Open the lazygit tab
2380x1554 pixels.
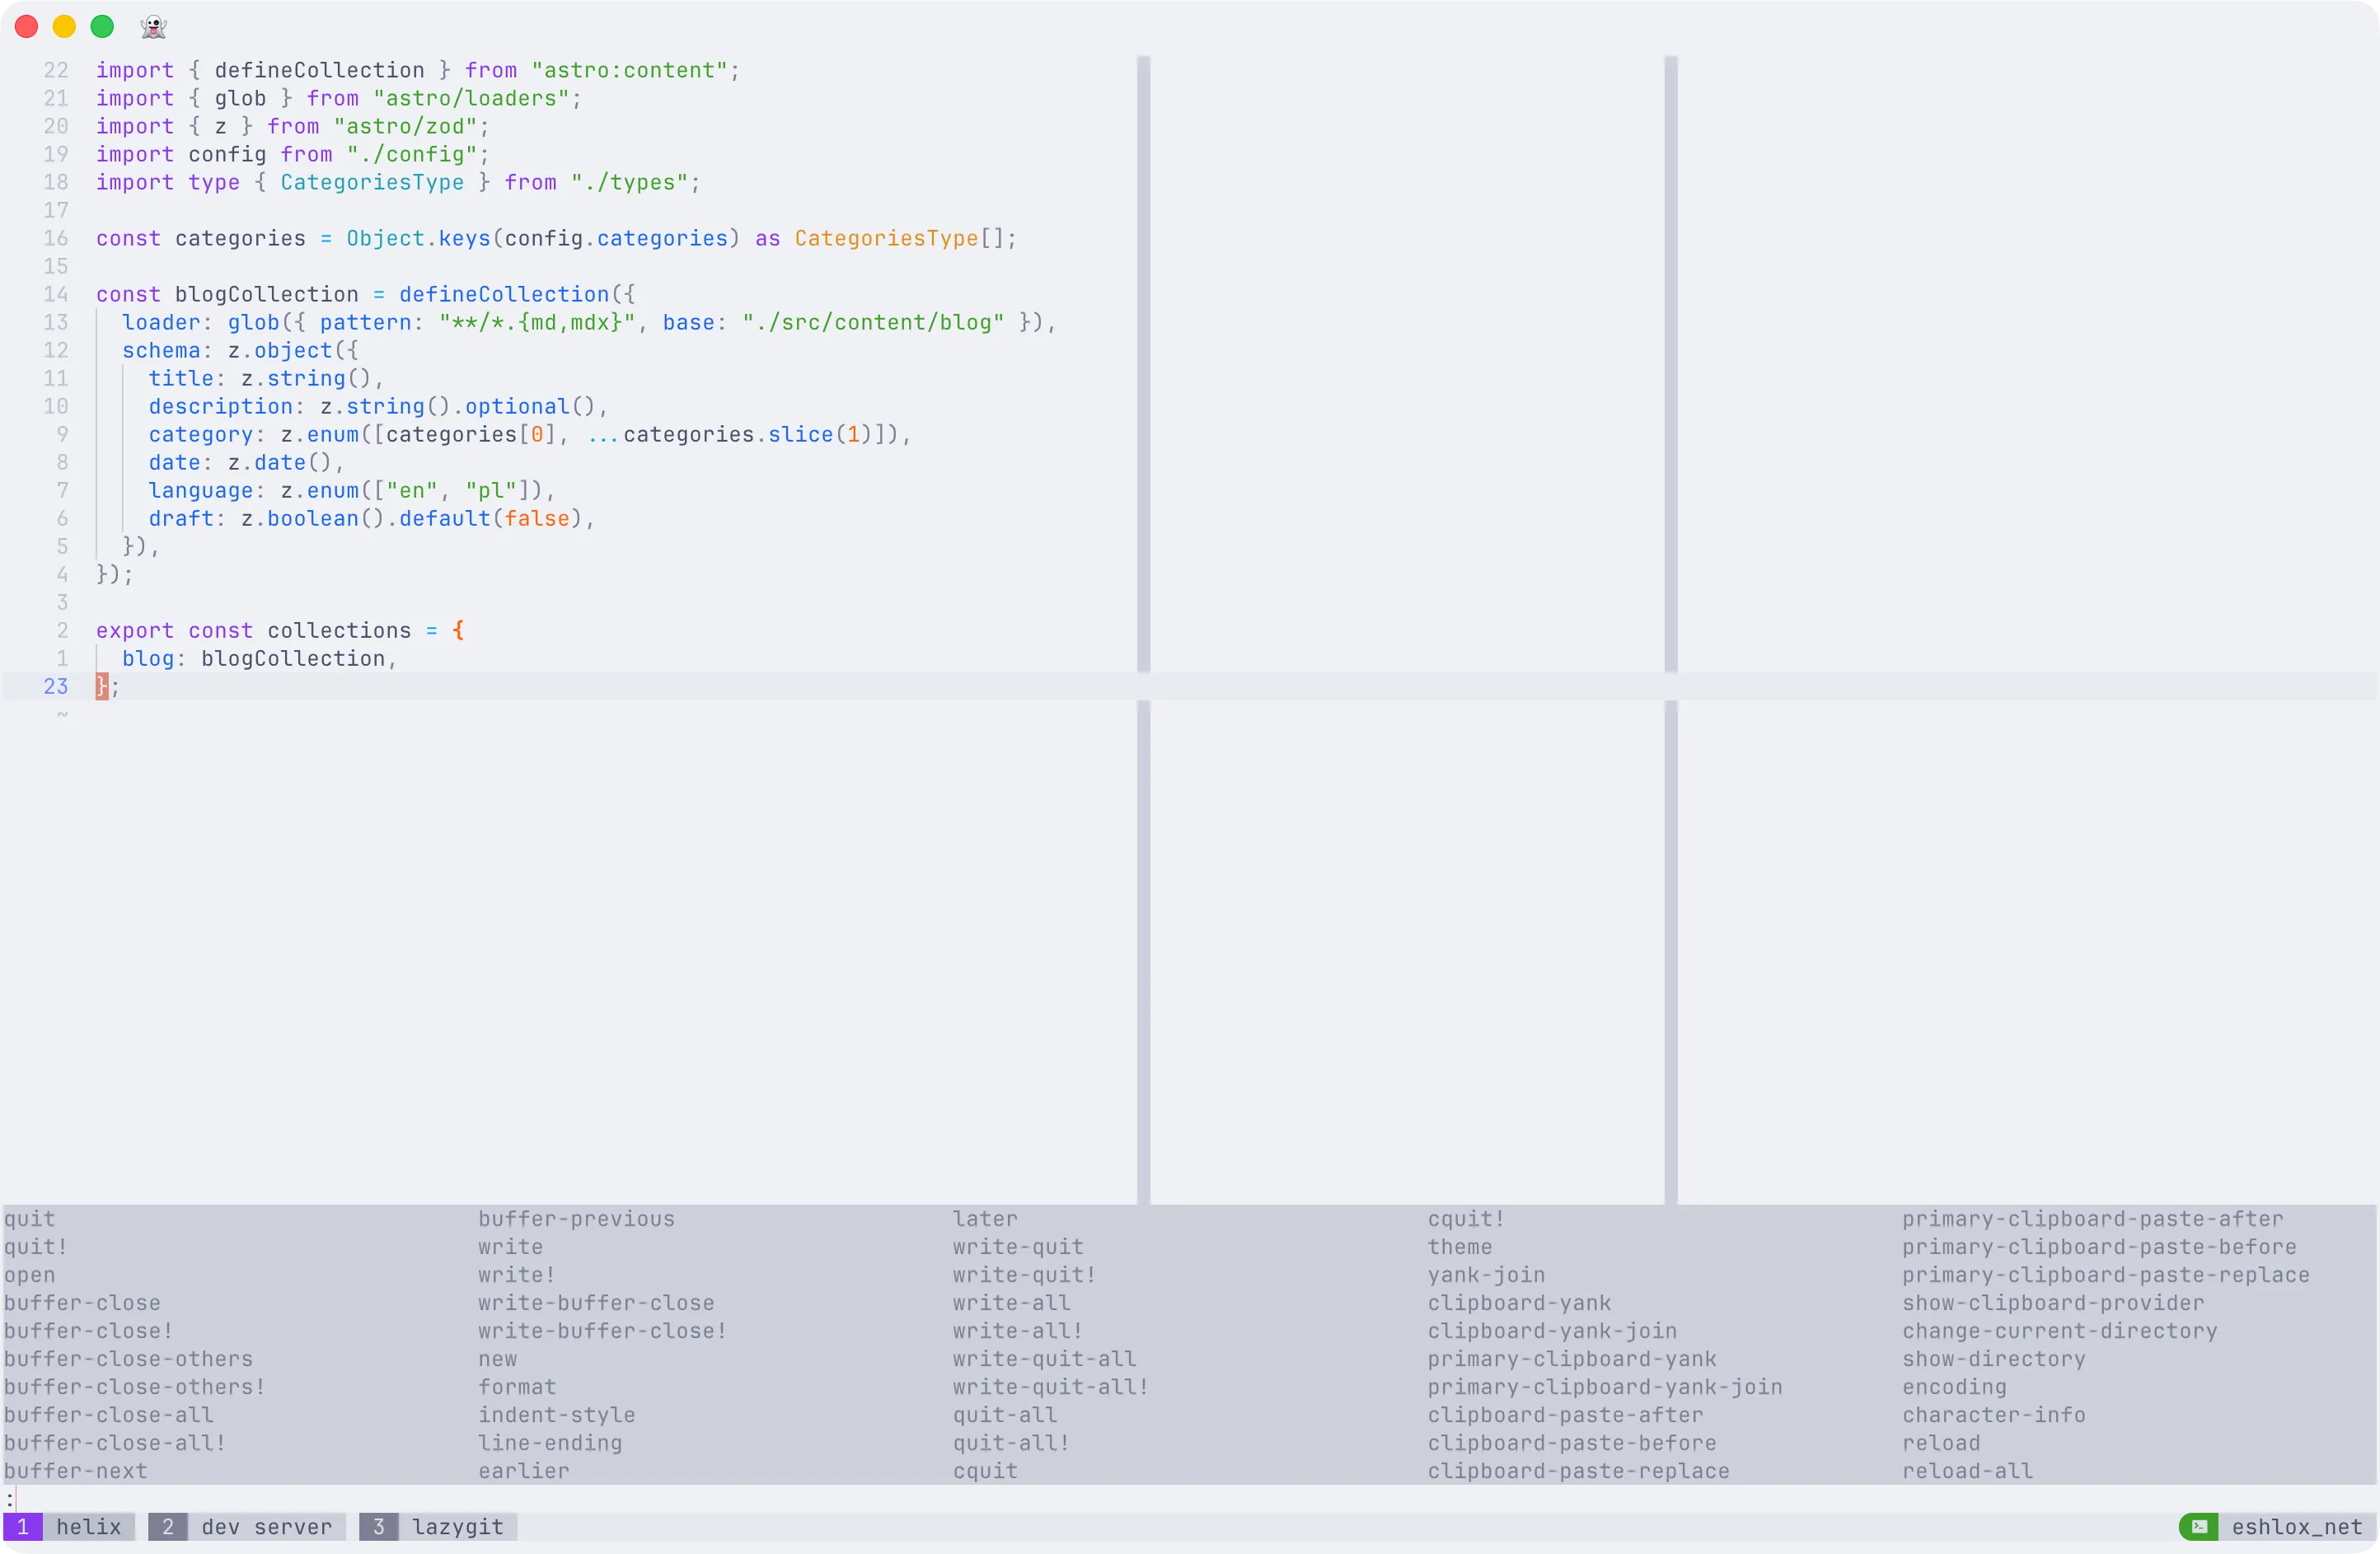point(457,1526)
